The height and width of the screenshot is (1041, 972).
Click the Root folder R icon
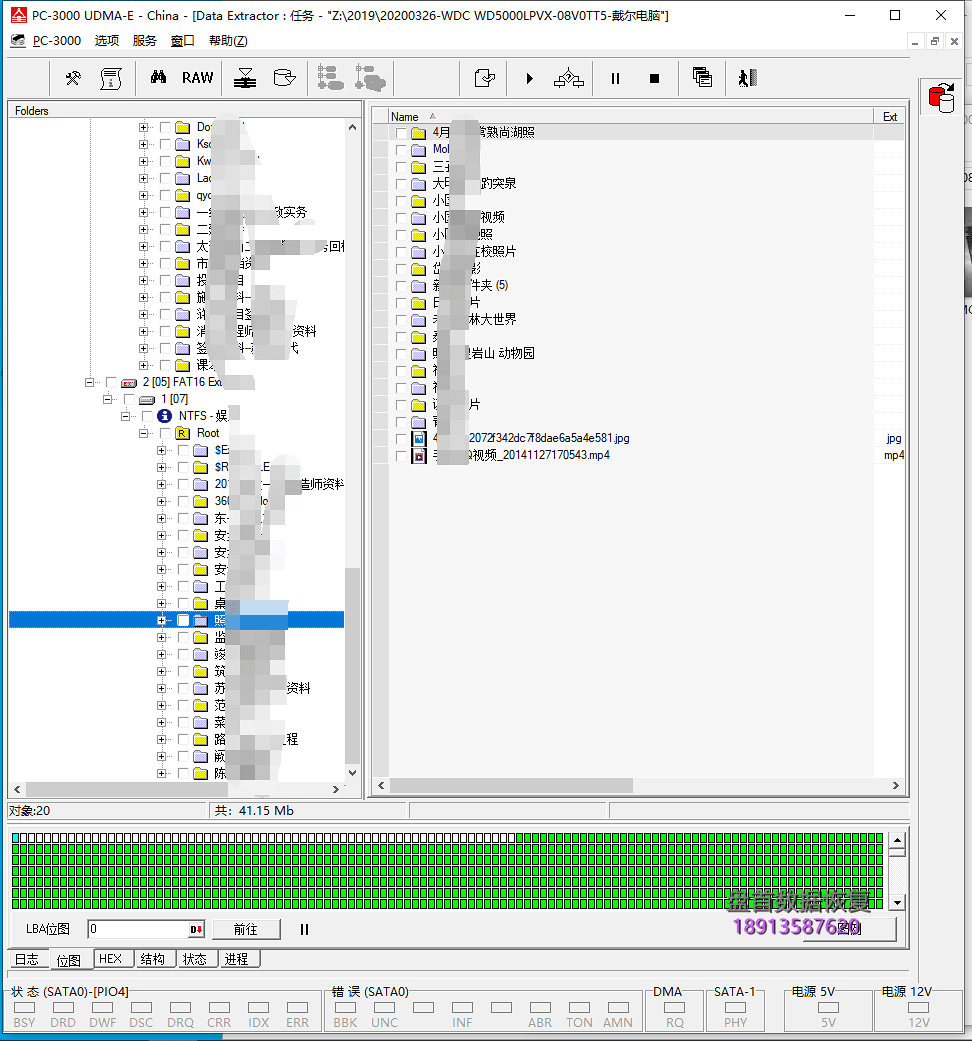pyautogui.click(x=183, y=434)
